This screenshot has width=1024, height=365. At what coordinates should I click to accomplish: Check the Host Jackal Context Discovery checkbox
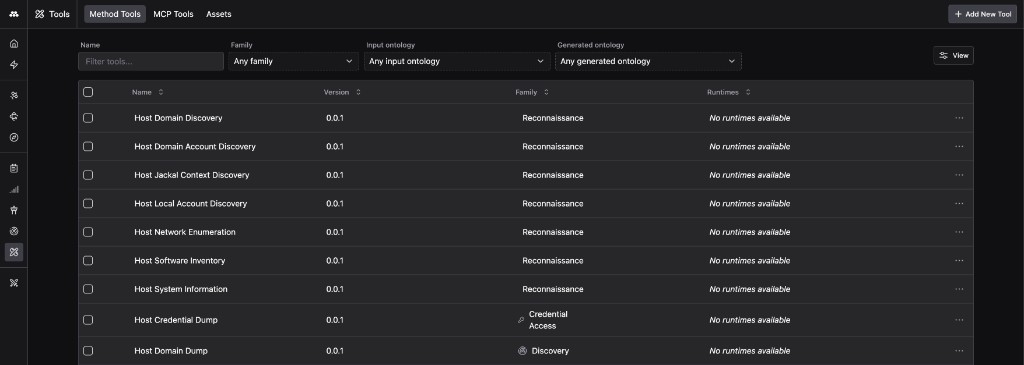pyautogui.click(x=88, y=175)
